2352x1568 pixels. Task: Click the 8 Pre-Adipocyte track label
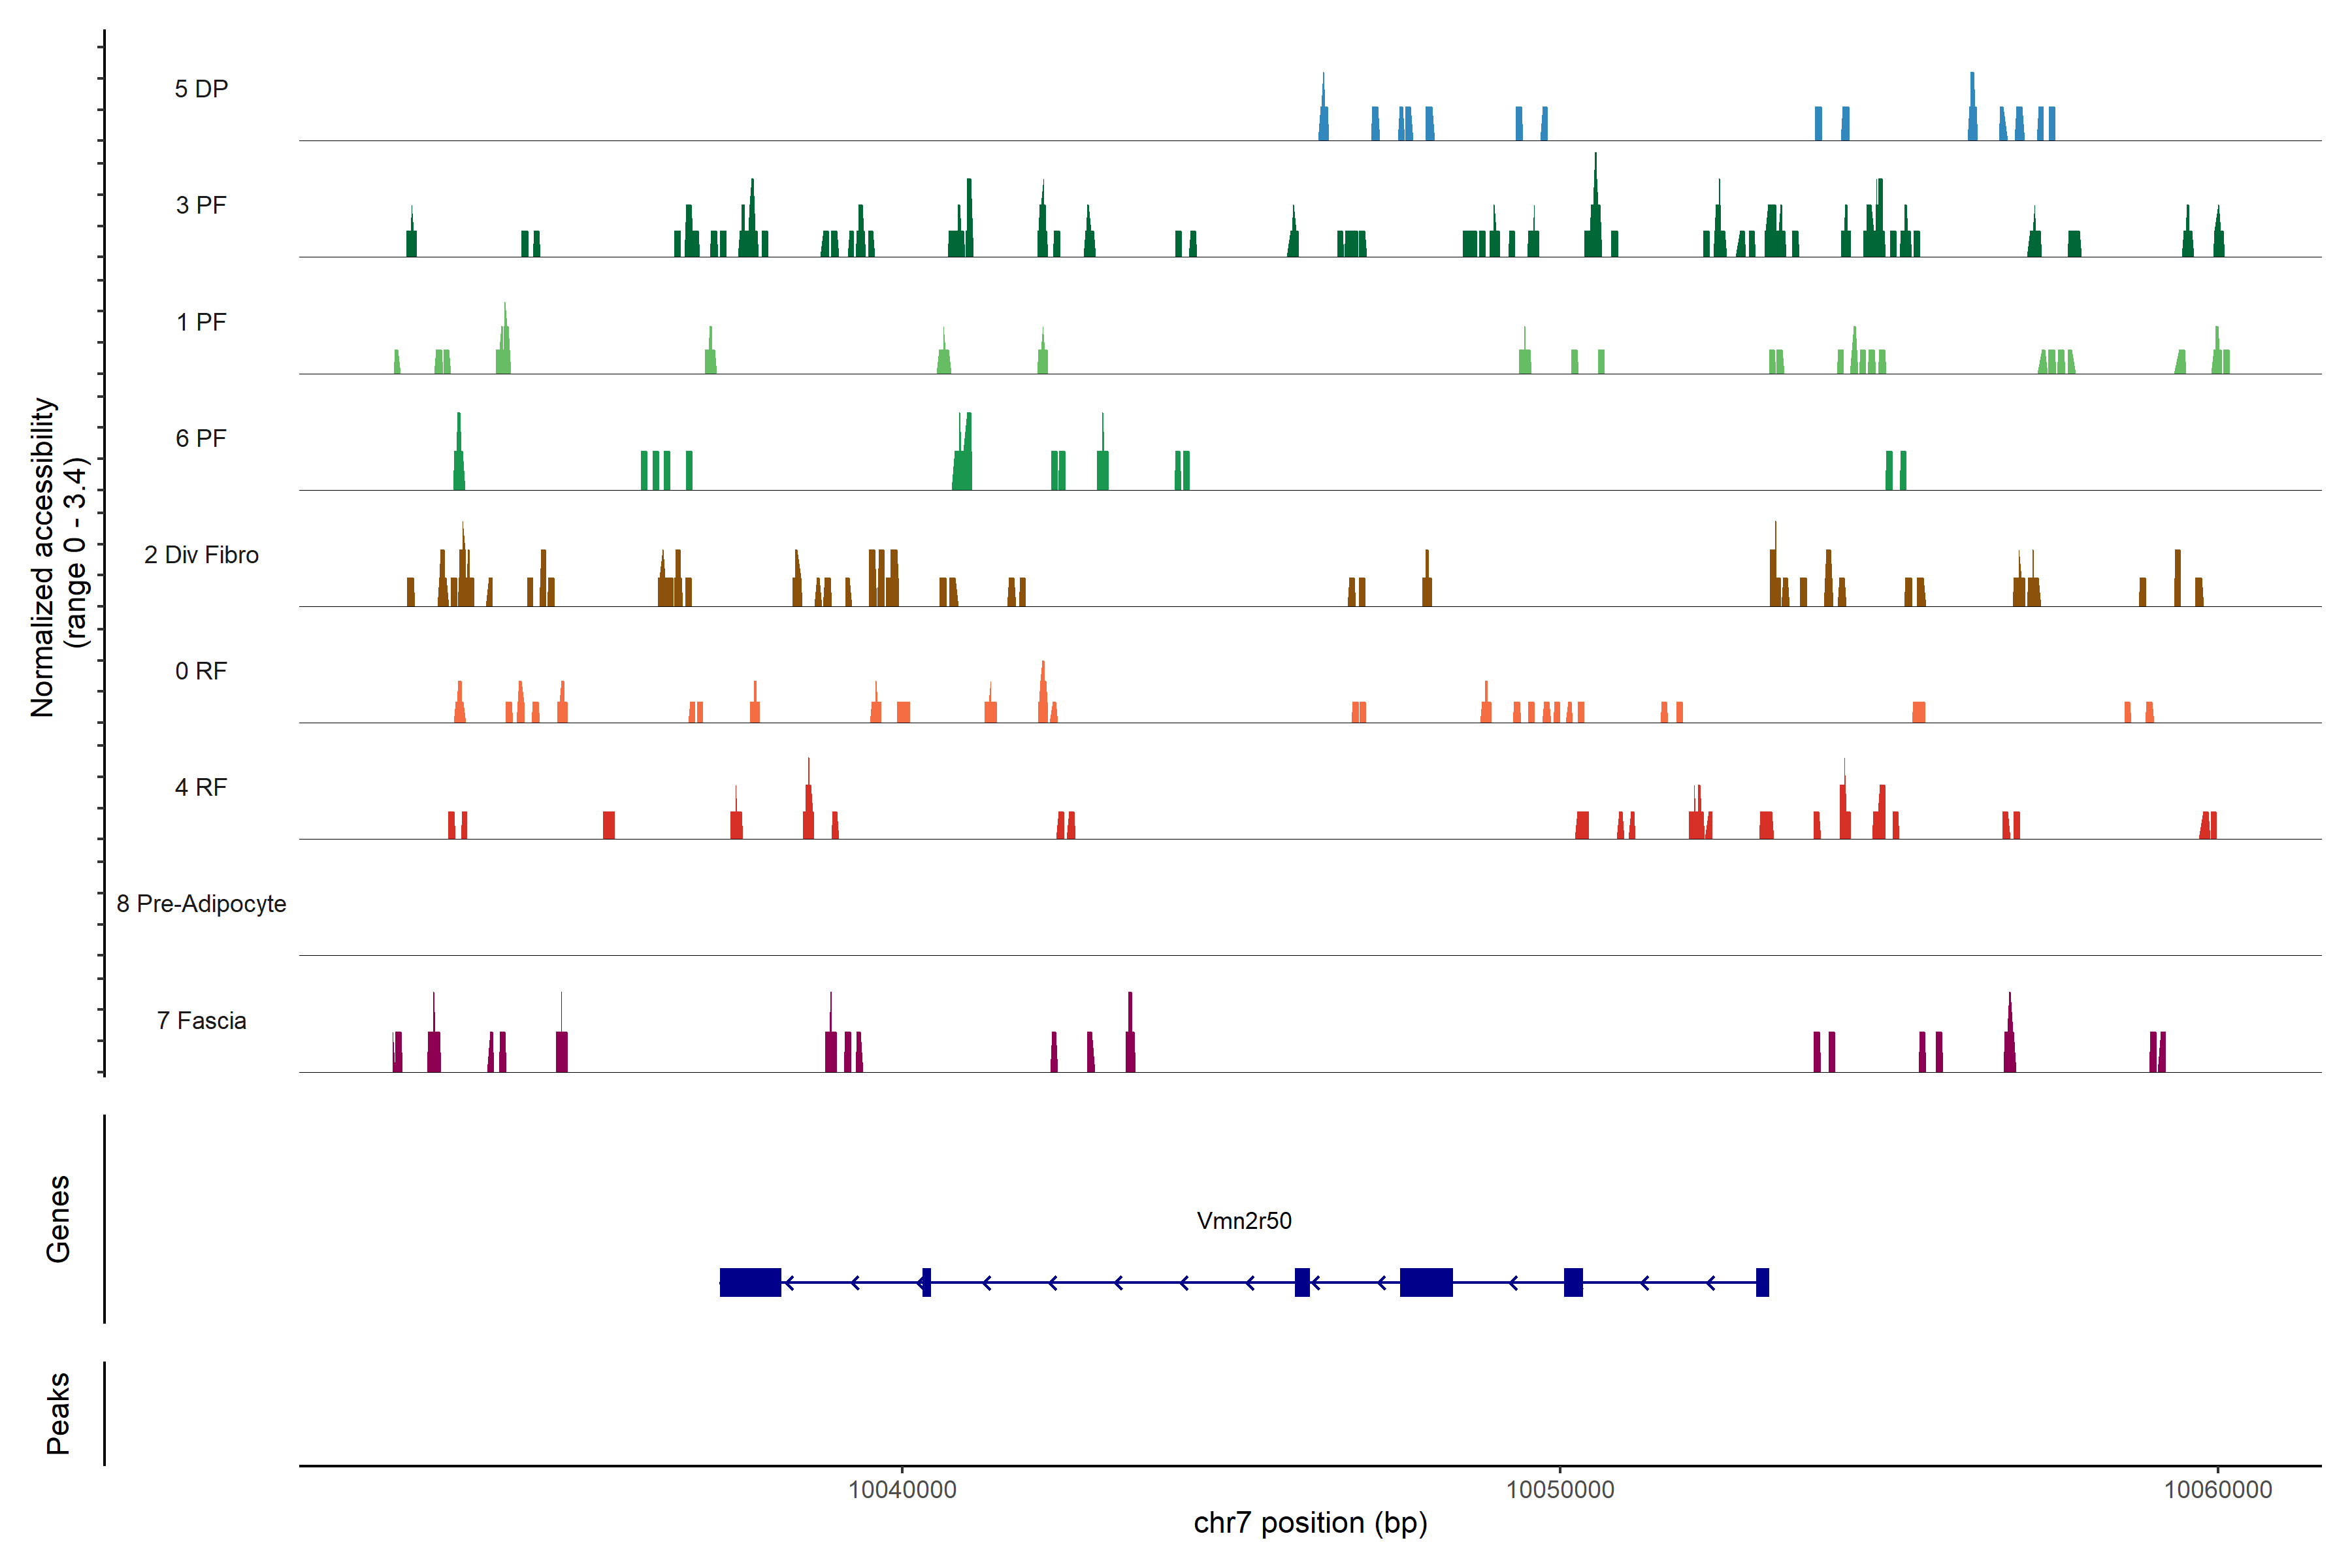pos(201,904)
